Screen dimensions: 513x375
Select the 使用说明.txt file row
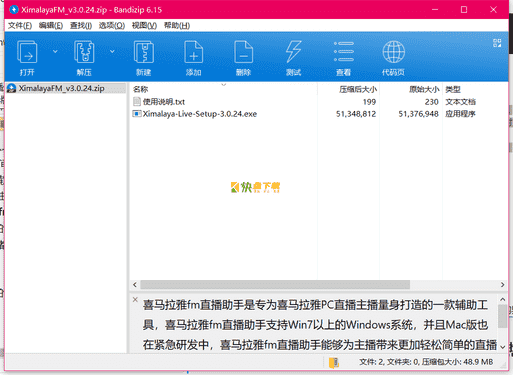[319, 102]
